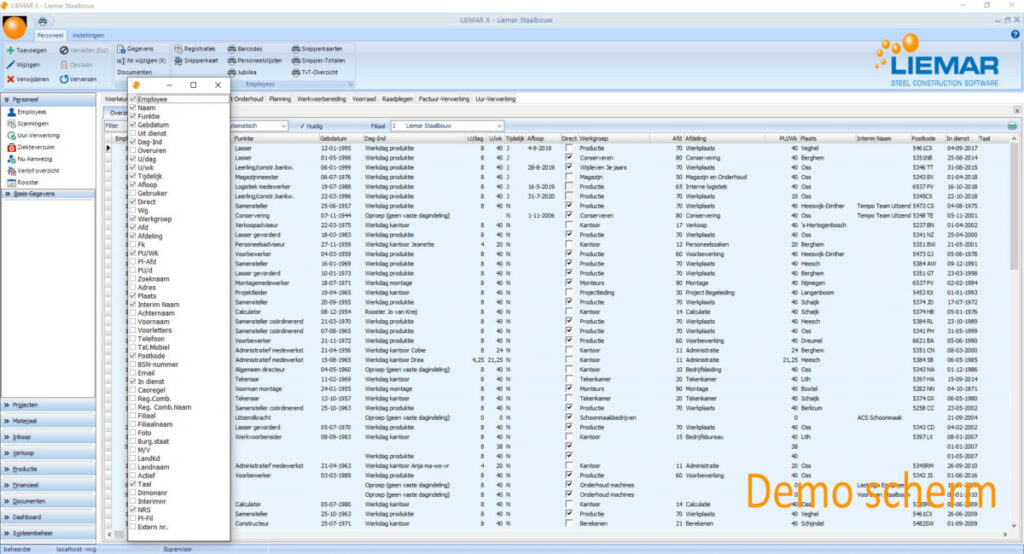1024x554 pixels.
Task: Open the Werkvoorbereiding tab
Action: pos(321,99)
